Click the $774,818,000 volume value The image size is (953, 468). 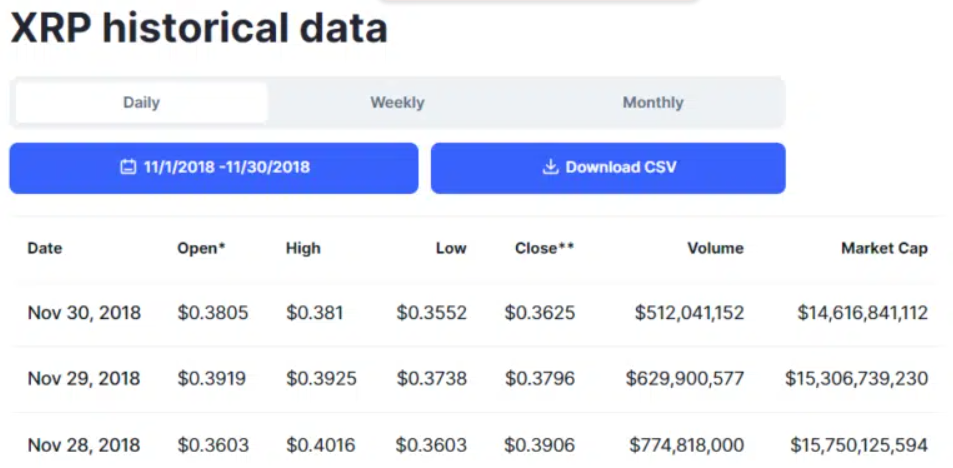coord(687,445)
